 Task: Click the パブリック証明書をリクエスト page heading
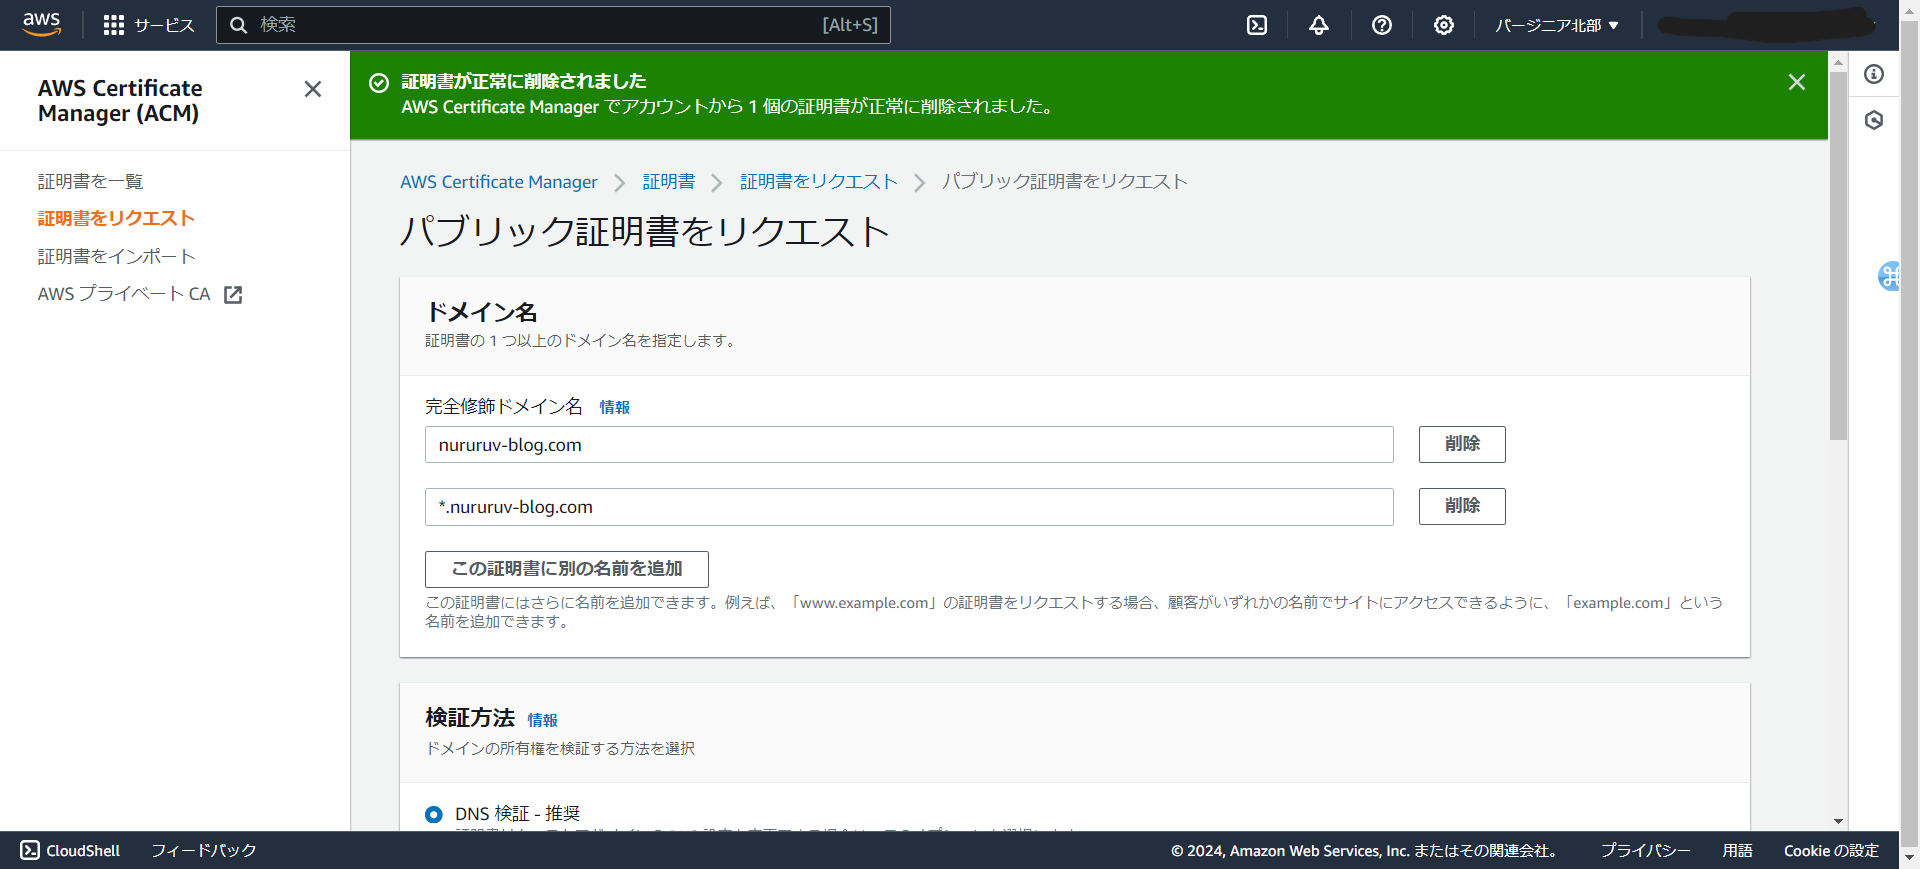pos(645,231)
